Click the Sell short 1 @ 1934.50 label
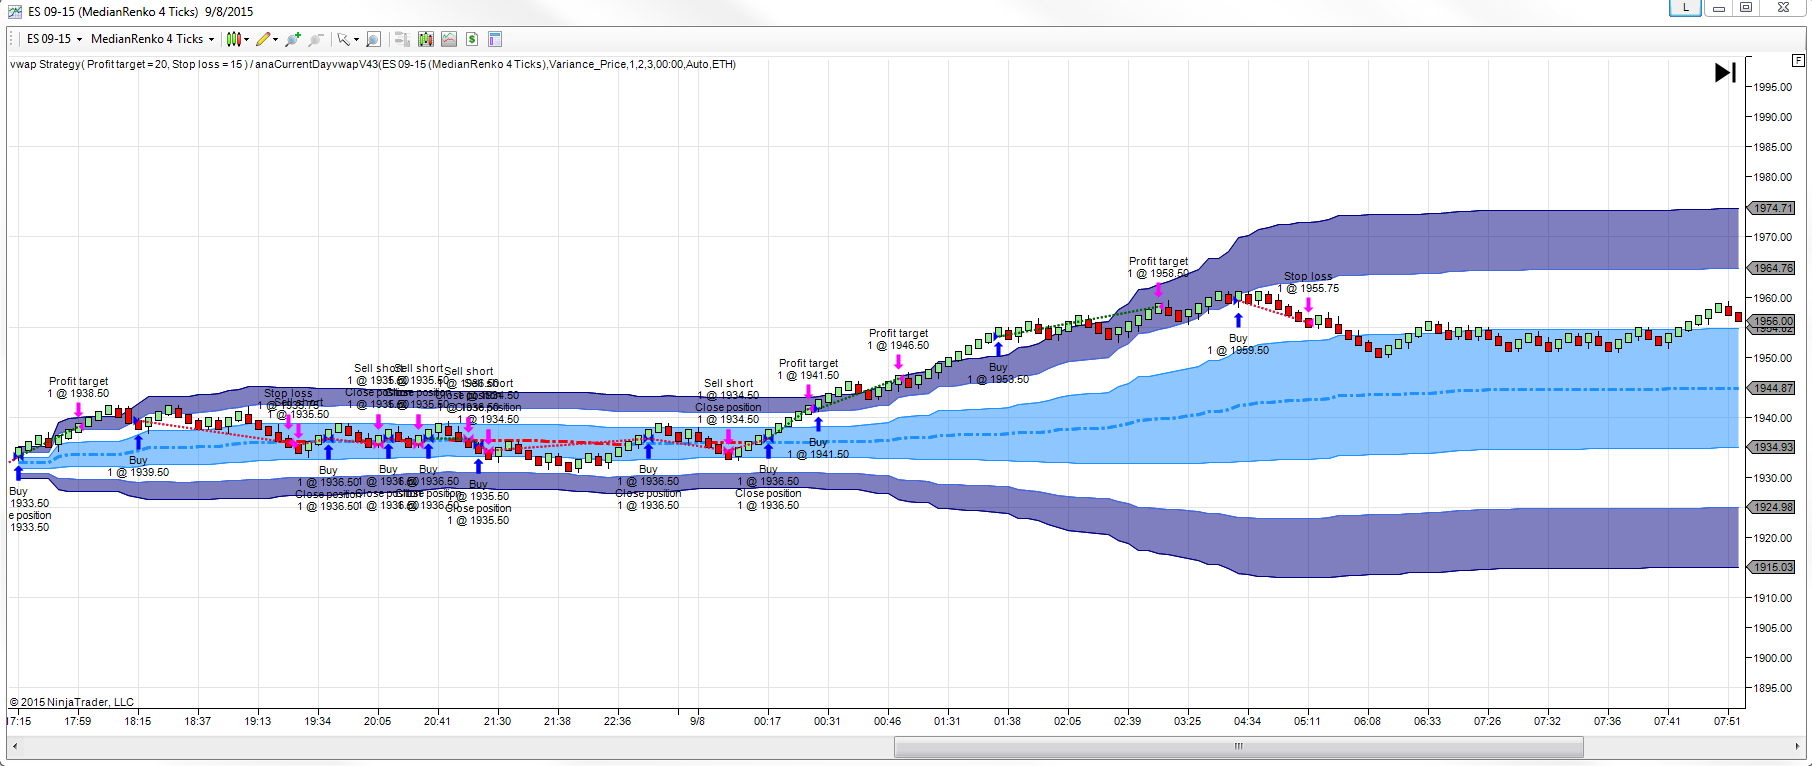The height and width of the screenshot is (766, 1812). coord(728,389)
